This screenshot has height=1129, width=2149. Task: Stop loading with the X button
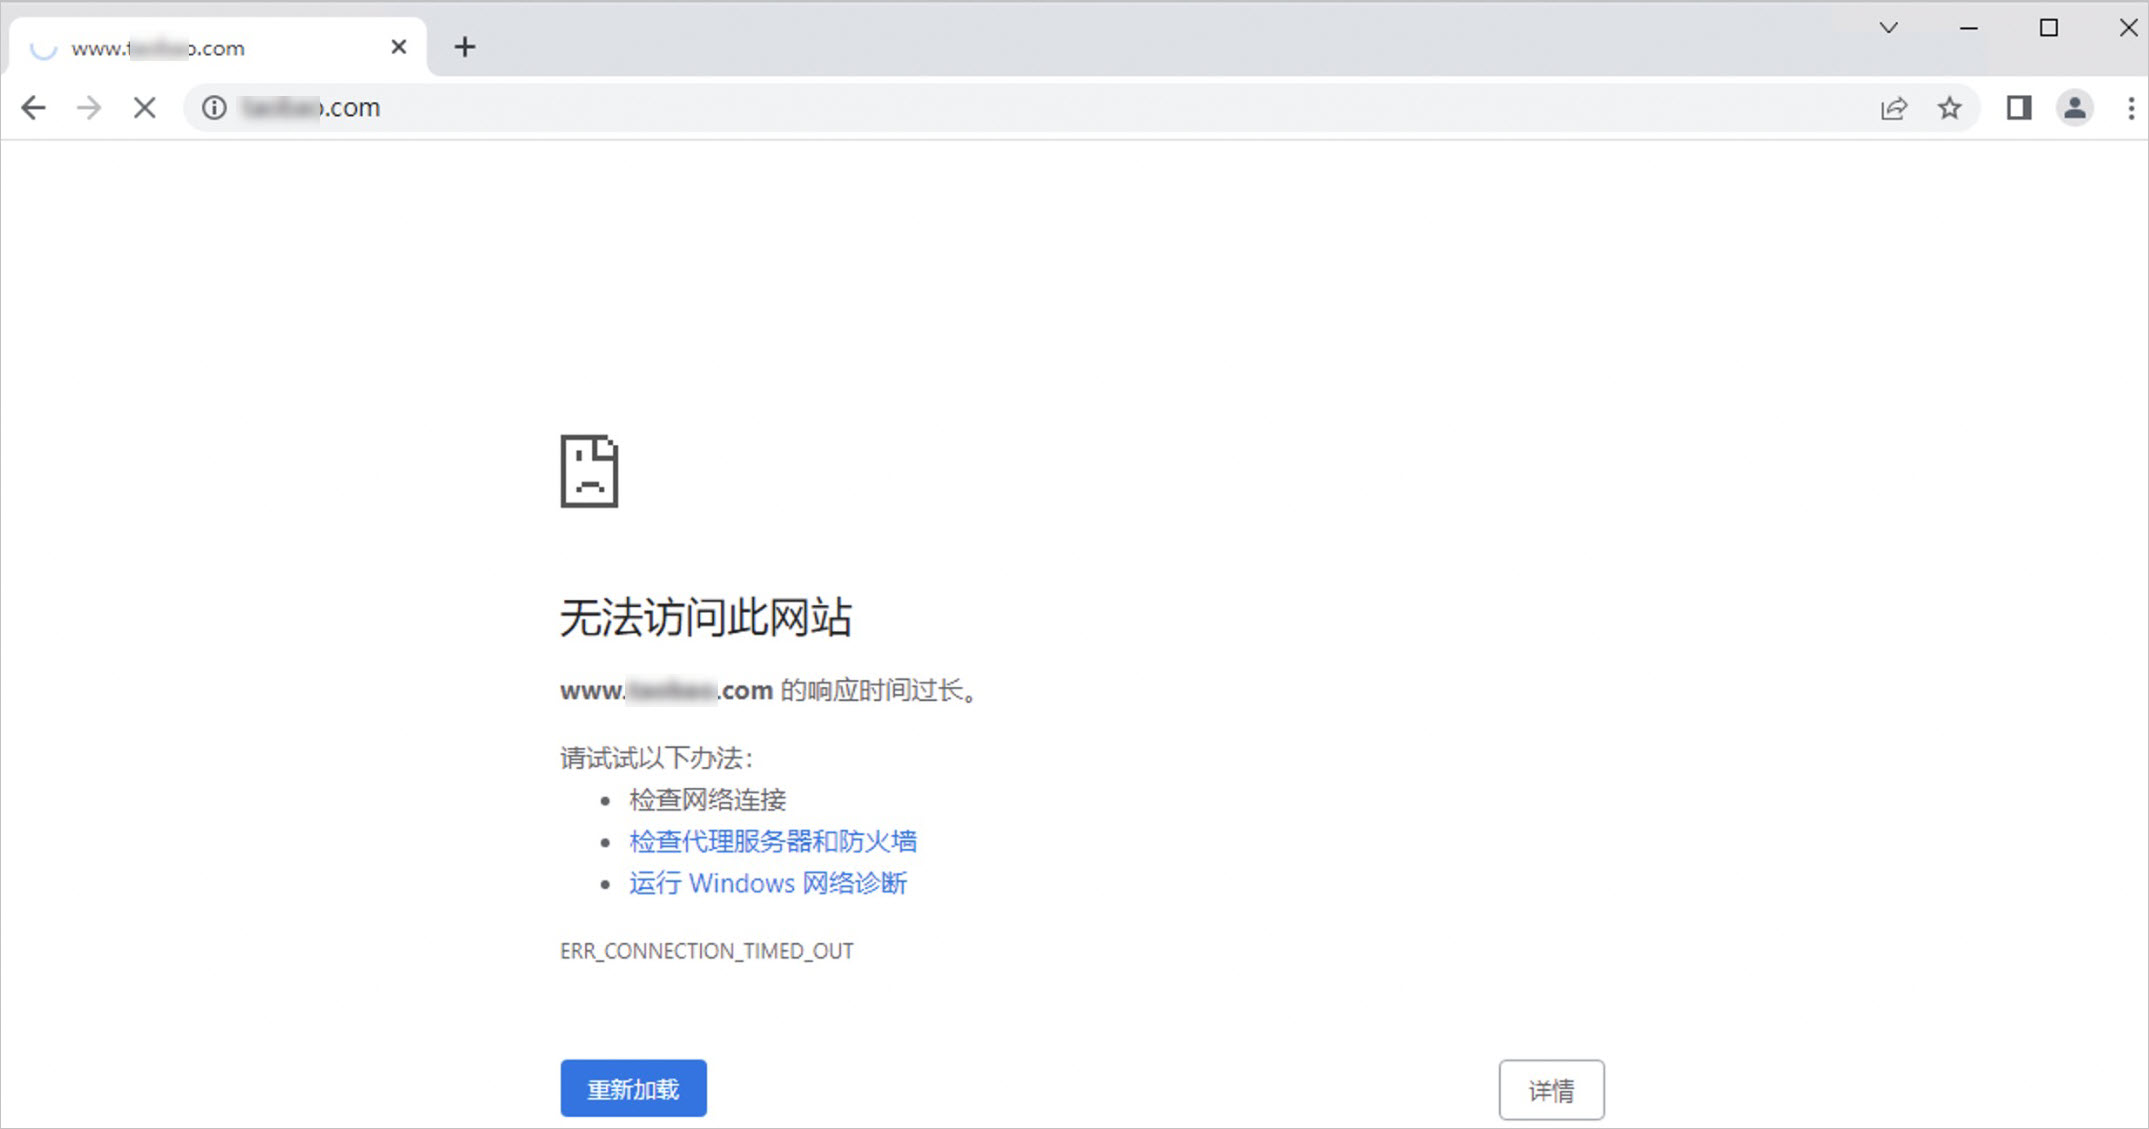pos(145,108)
